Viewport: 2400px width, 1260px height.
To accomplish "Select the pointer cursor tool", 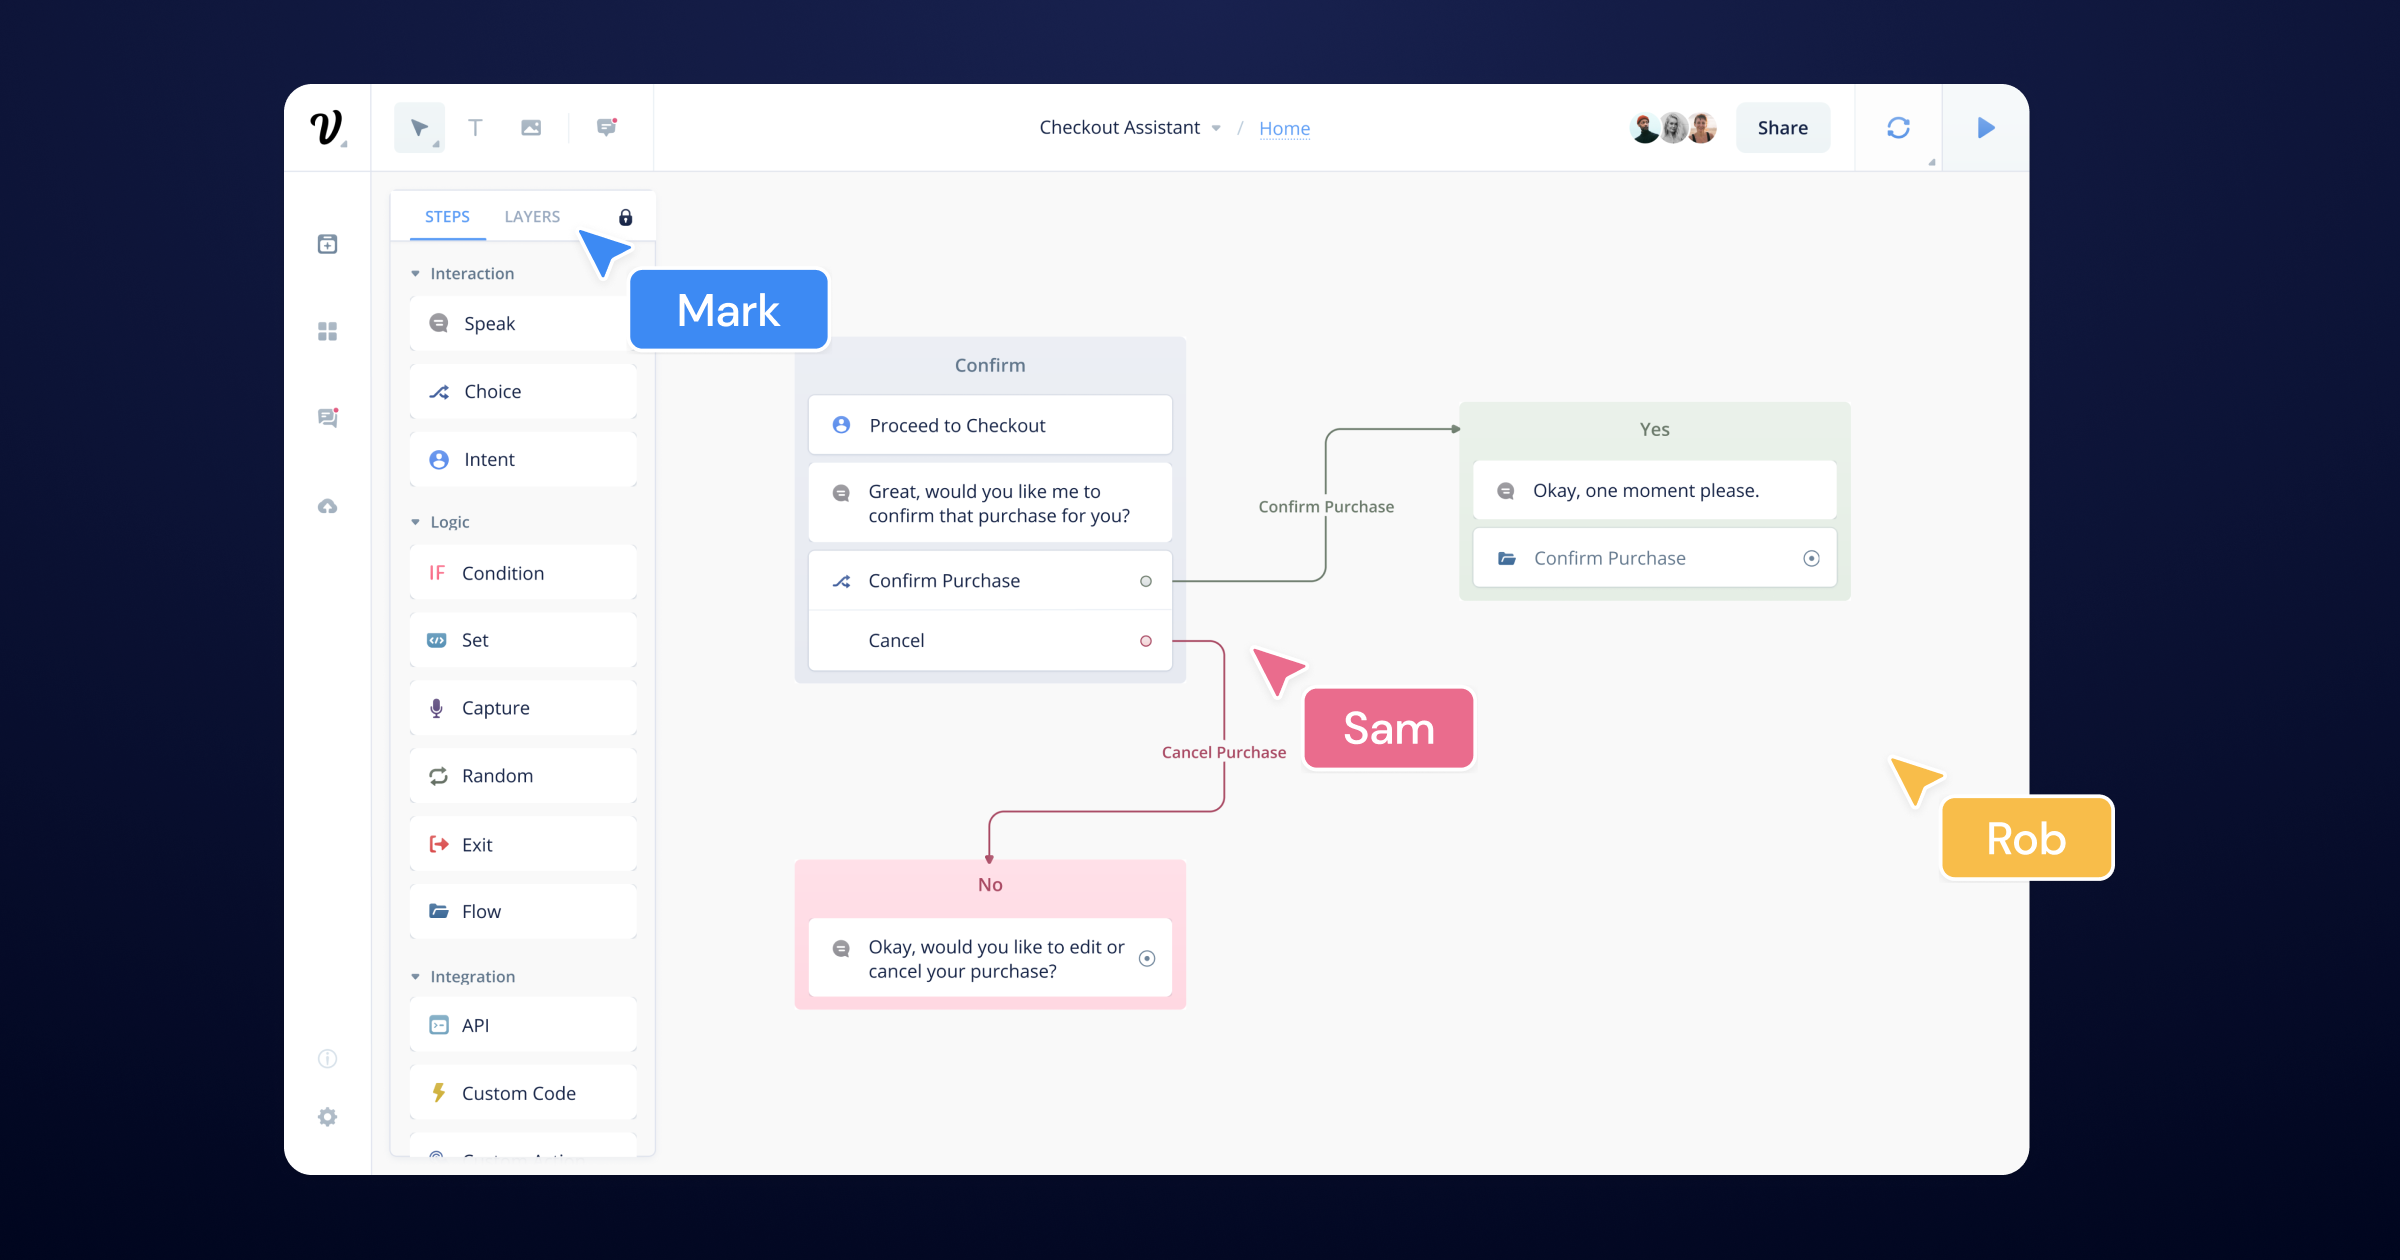I will pyautogui.click(x=419, y=128).
